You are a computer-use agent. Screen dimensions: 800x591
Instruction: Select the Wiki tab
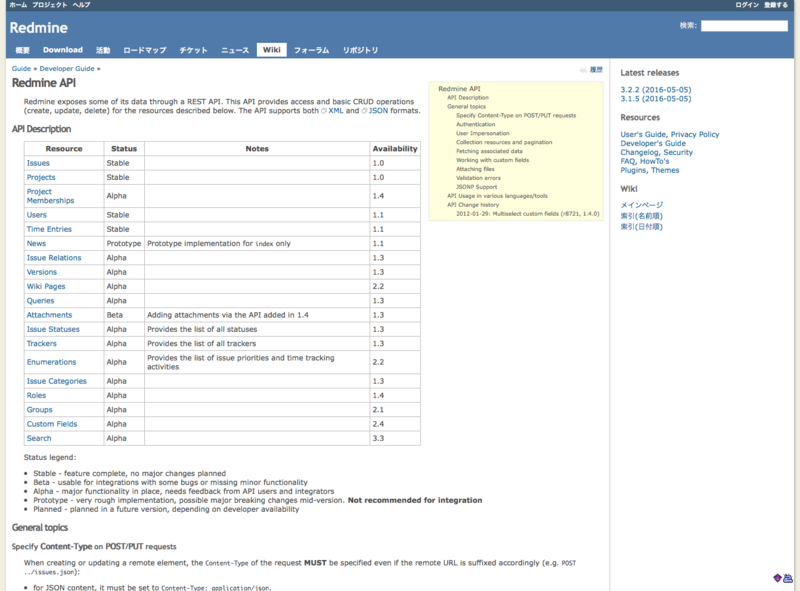[271, 50]
